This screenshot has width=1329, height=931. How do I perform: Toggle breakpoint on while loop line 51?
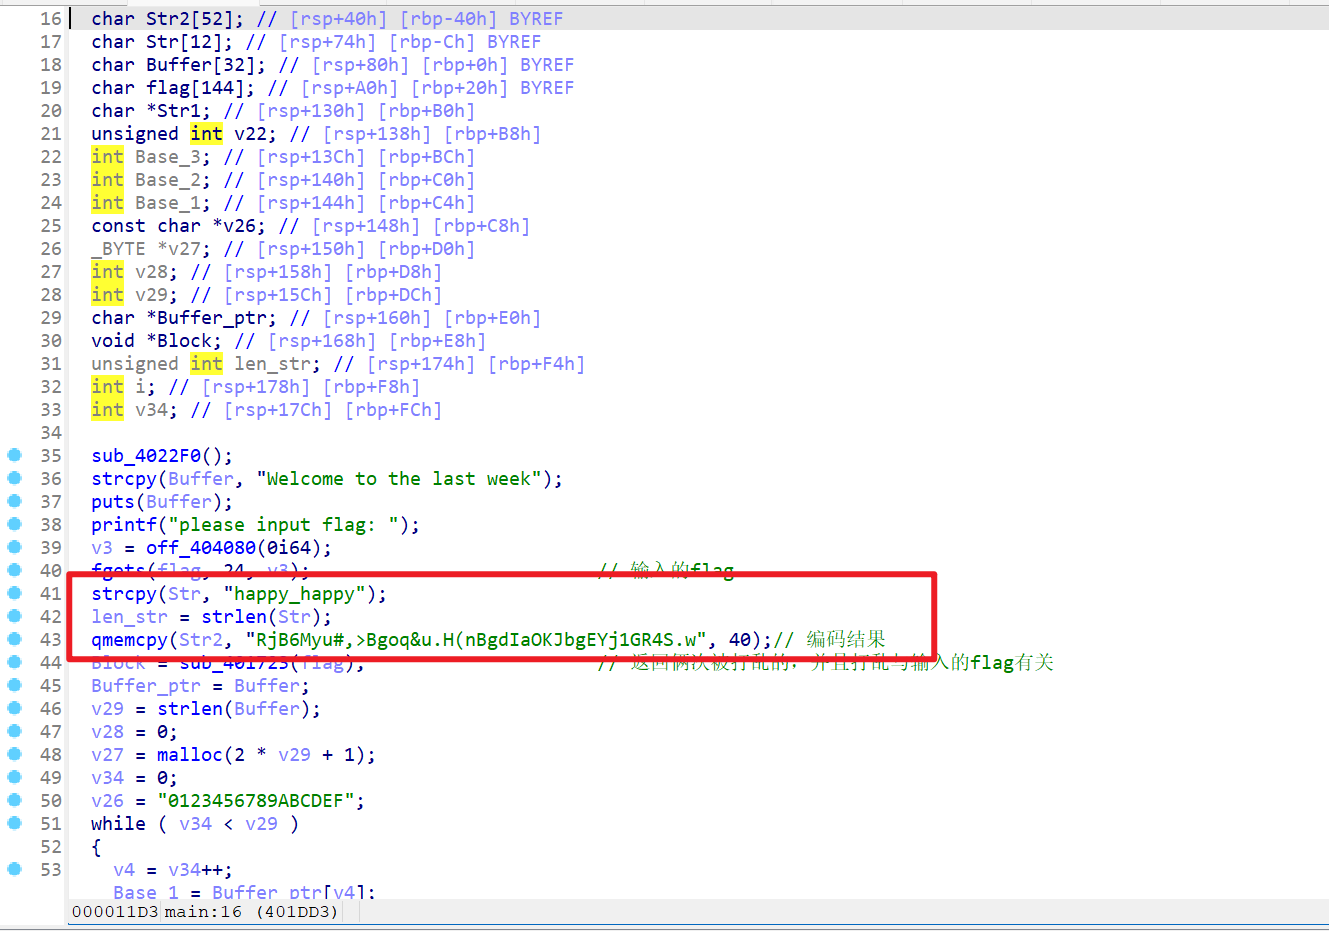click(x=14, y=823)
